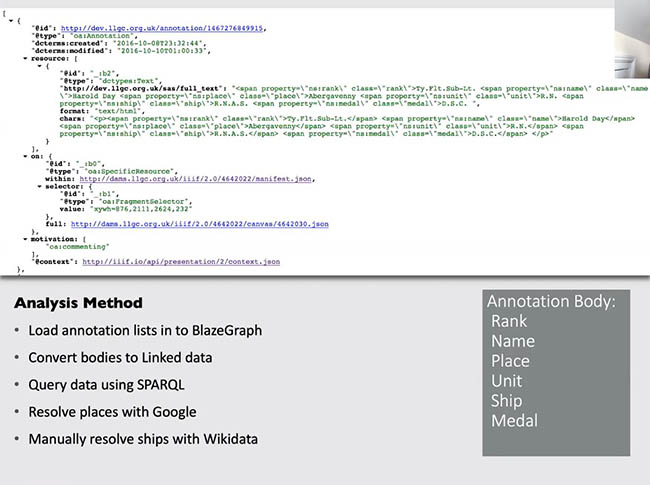650x485 pixels.
Task: Collapse the 'on' object node
Action: [x=25, y=156]
